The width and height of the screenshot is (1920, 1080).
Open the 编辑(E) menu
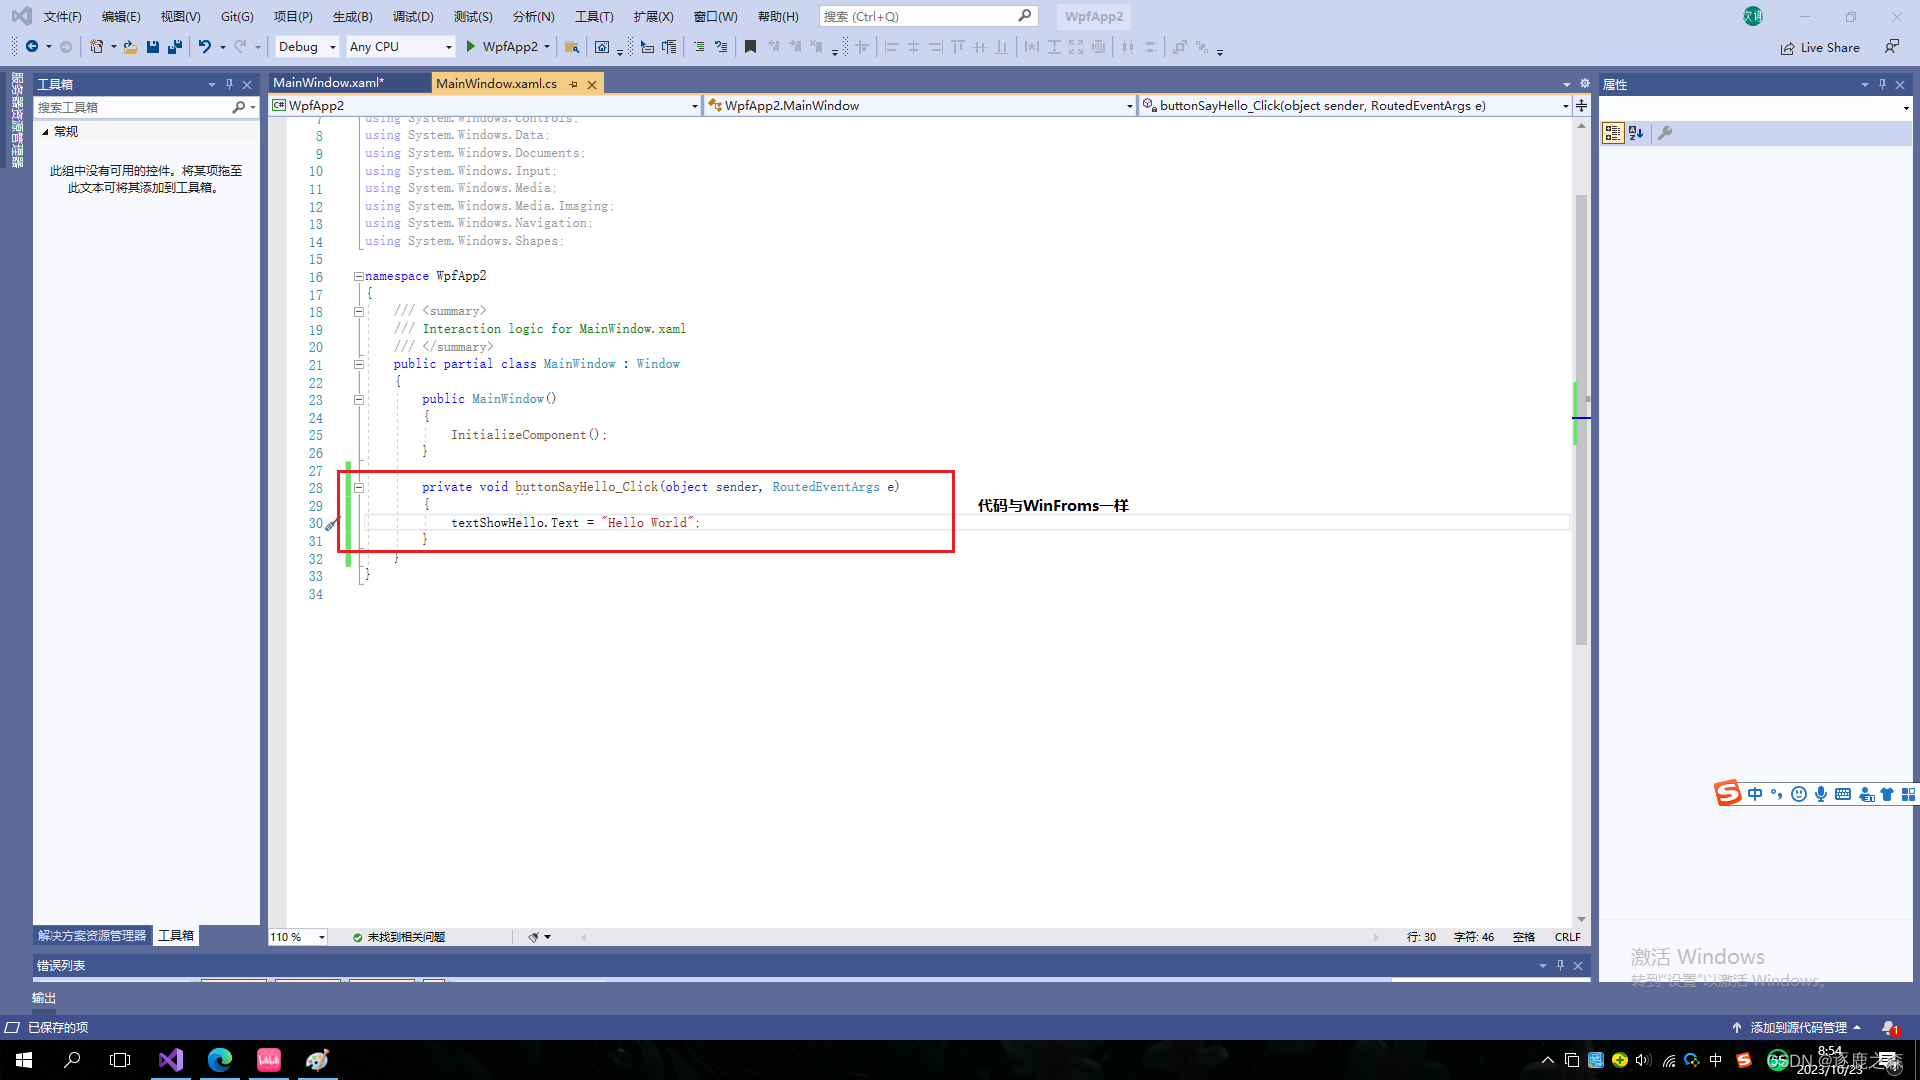pos(121,16)
